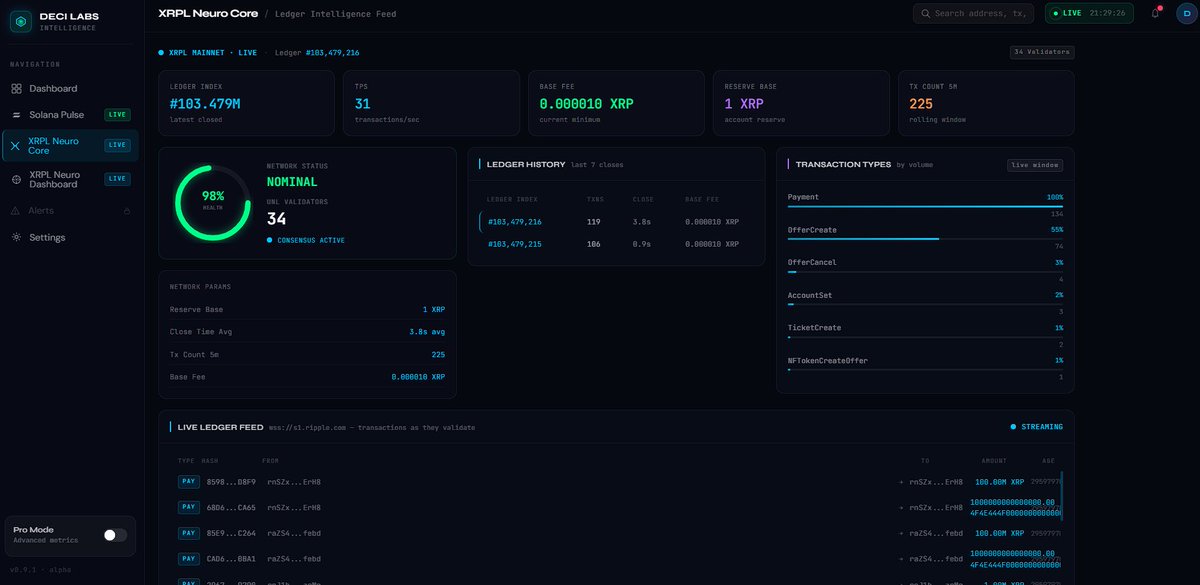
Task: Open Settings navigation item
Action: (x=71, y=238)
